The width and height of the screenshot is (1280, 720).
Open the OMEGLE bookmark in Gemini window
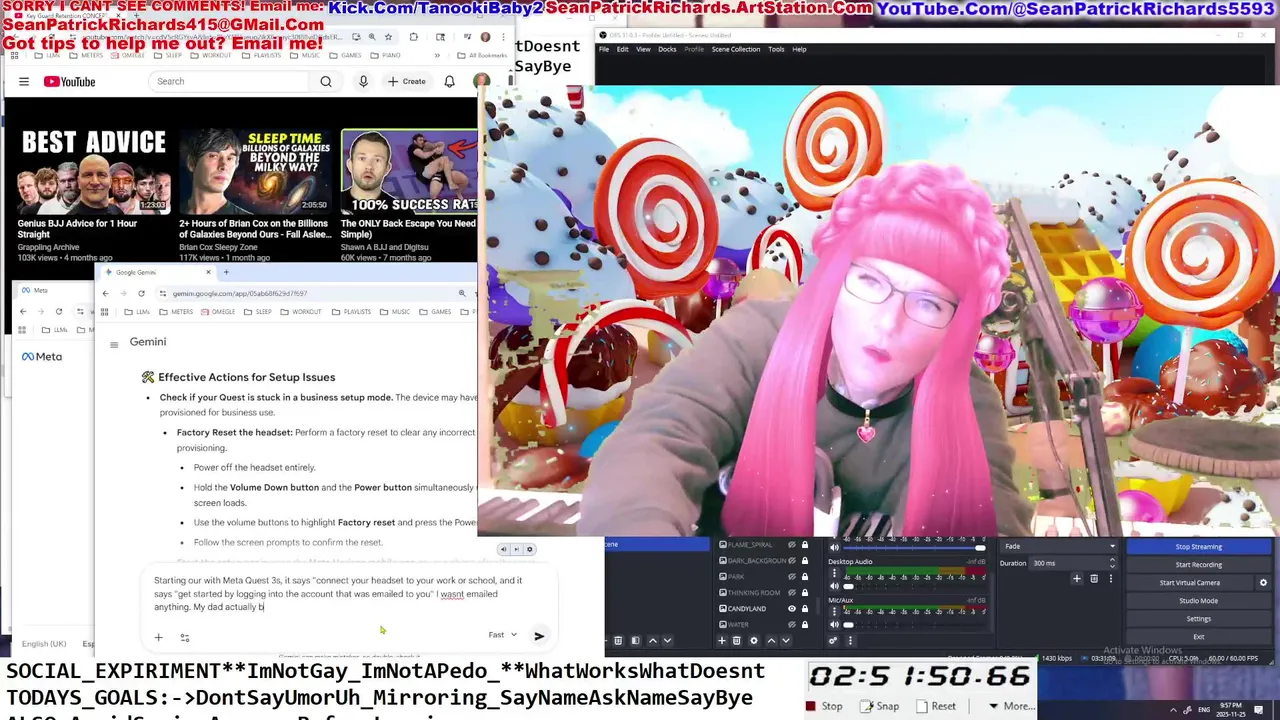pos(219,312)
